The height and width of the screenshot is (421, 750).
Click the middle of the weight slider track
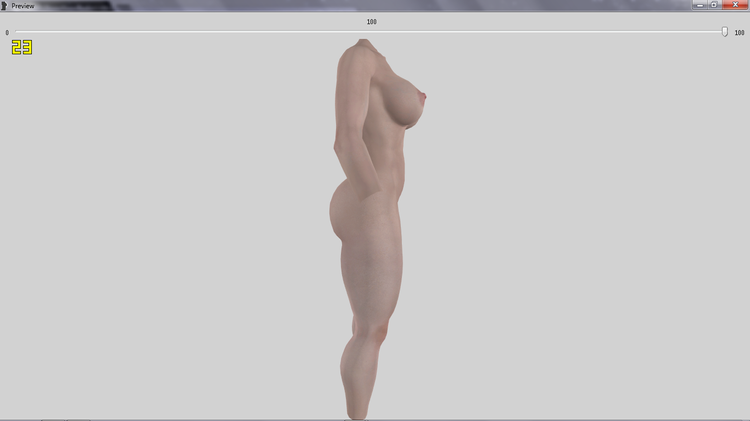coord(371,32)
